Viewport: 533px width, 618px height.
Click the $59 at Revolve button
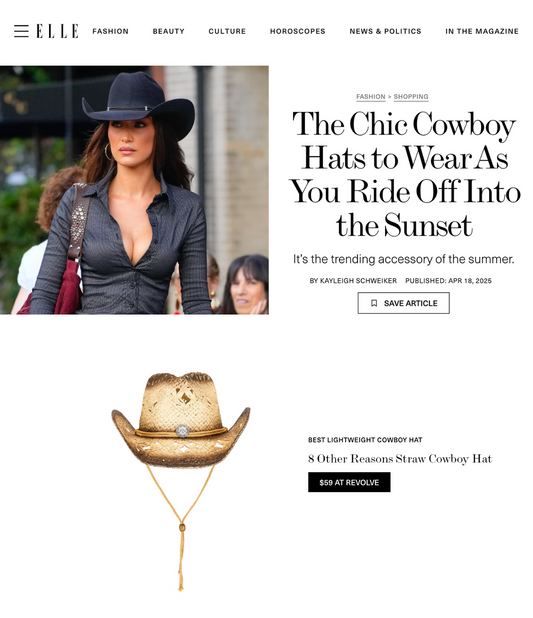[x=349, y=482]
